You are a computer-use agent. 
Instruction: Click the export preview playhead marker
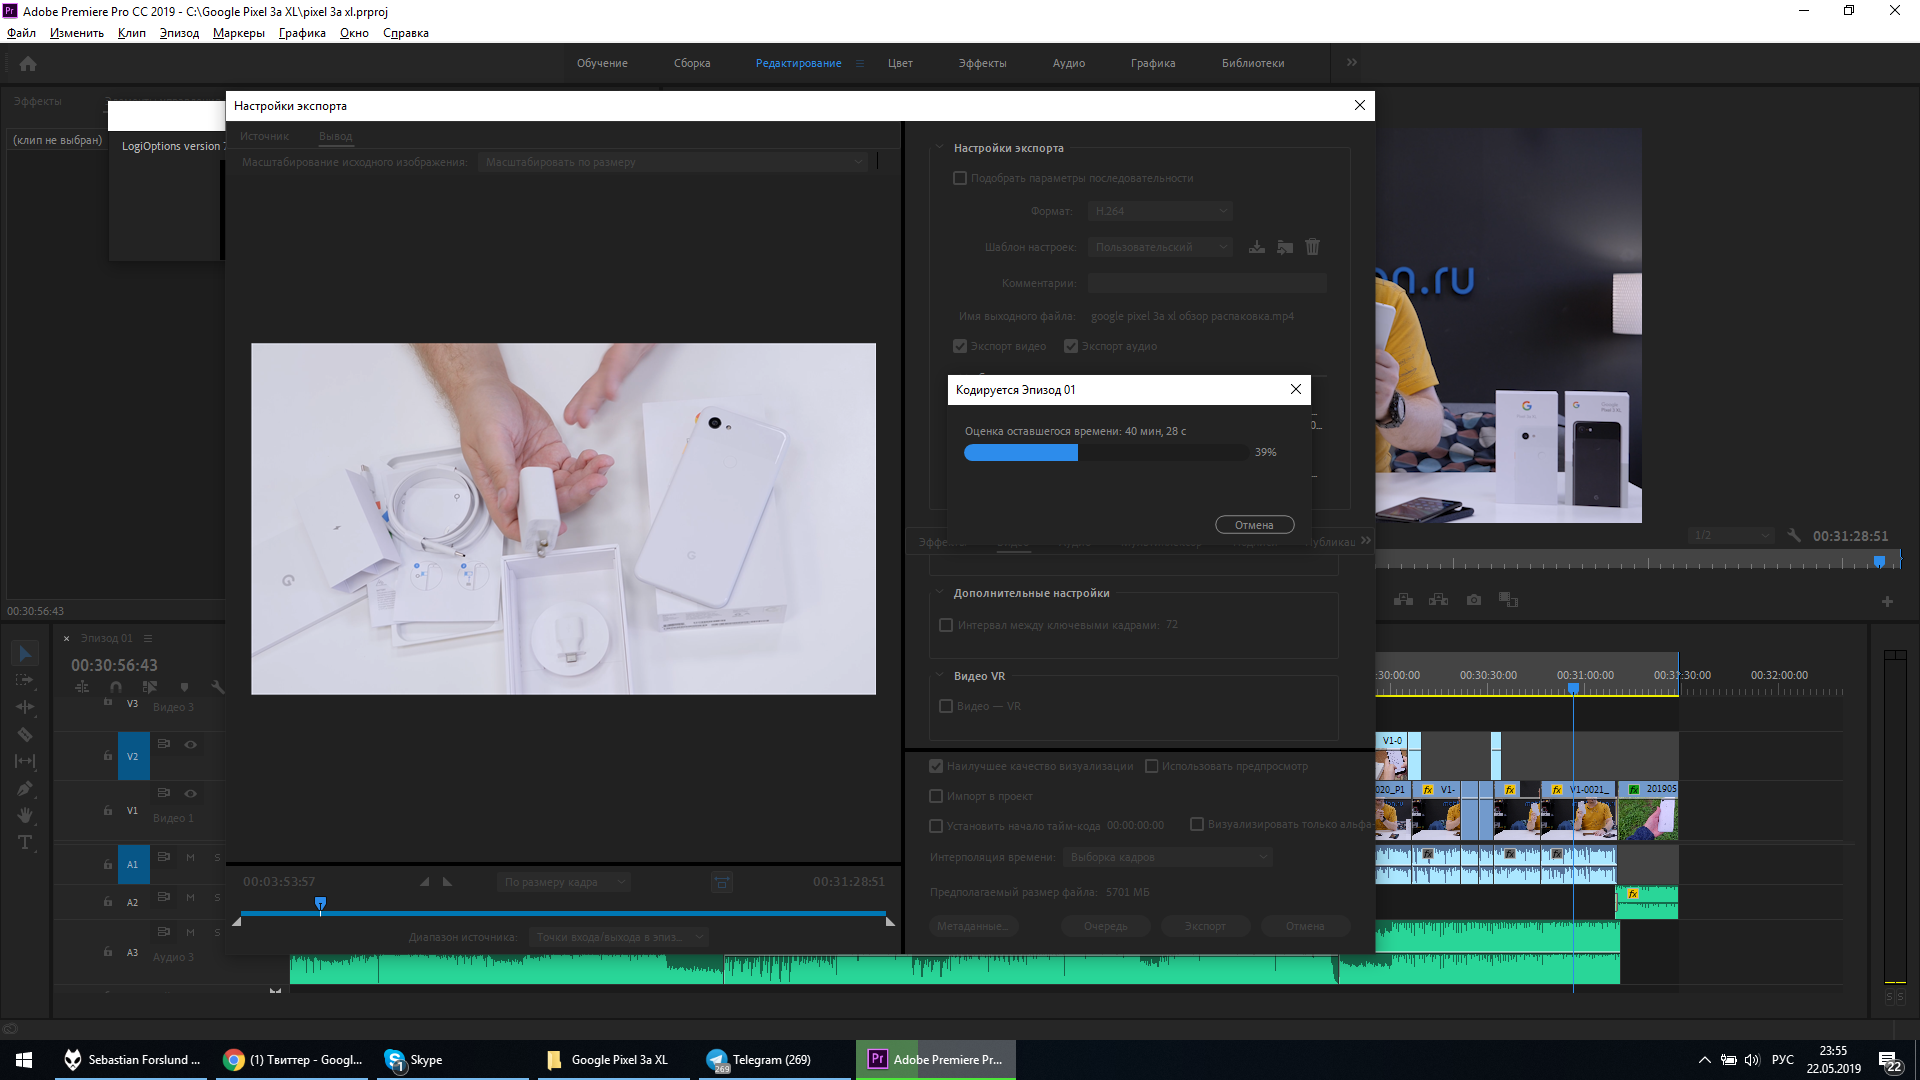[320, 904]
